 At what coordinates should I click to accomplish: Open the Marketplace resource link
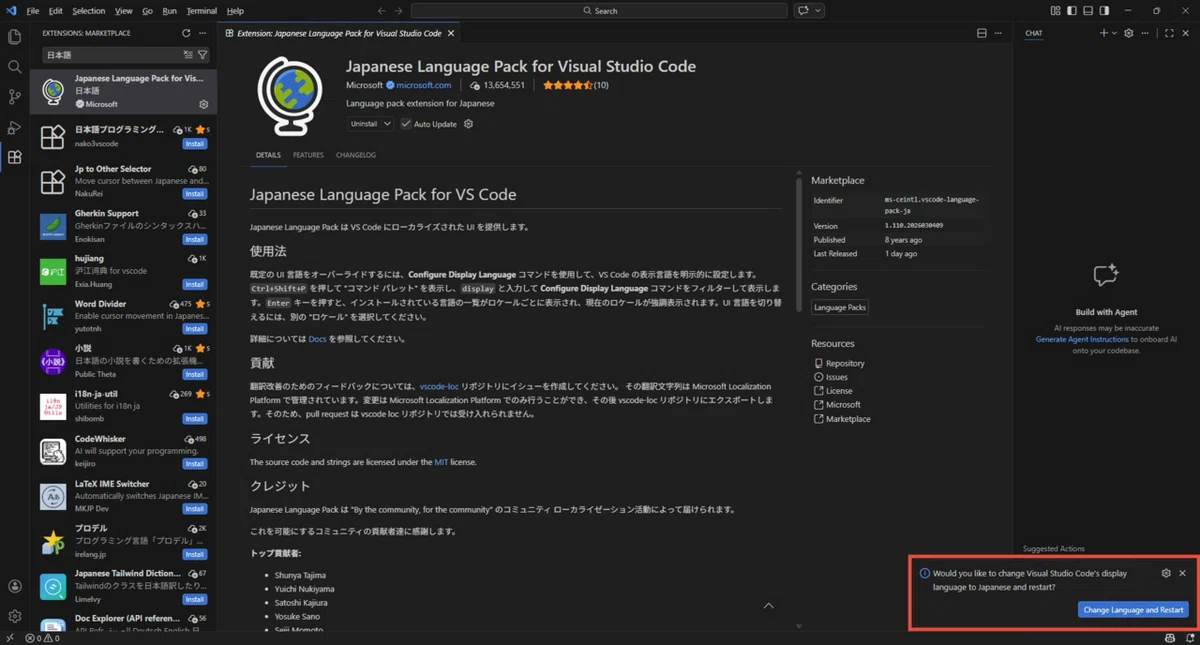[x=848, y=419]
